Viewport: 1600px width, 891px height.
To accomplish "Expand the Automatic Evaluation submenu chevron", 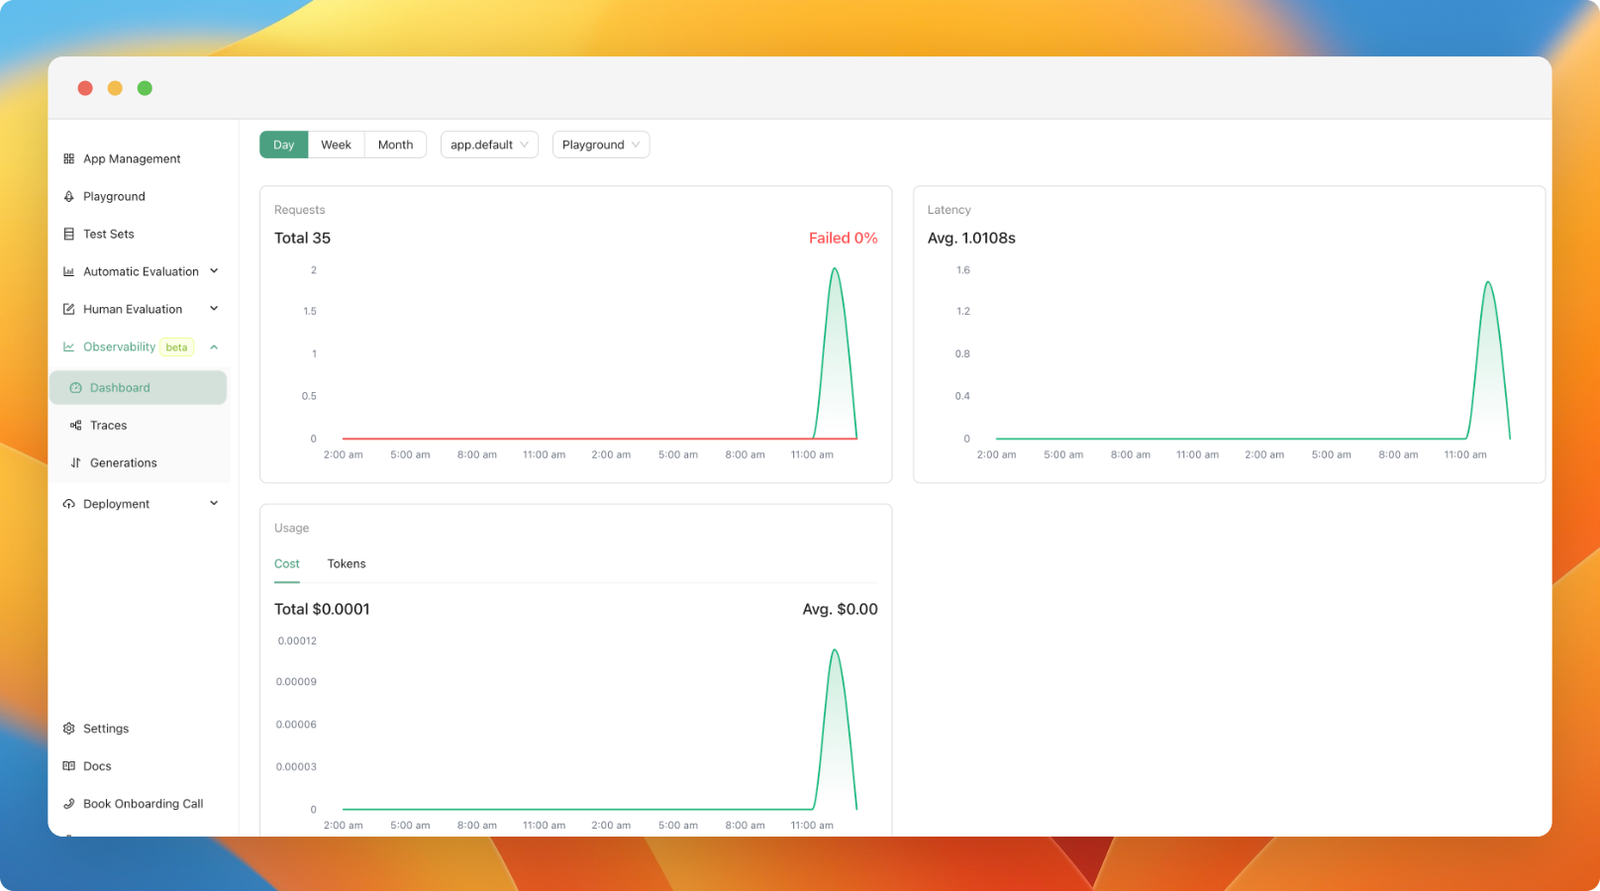I will tap(214, 271).
